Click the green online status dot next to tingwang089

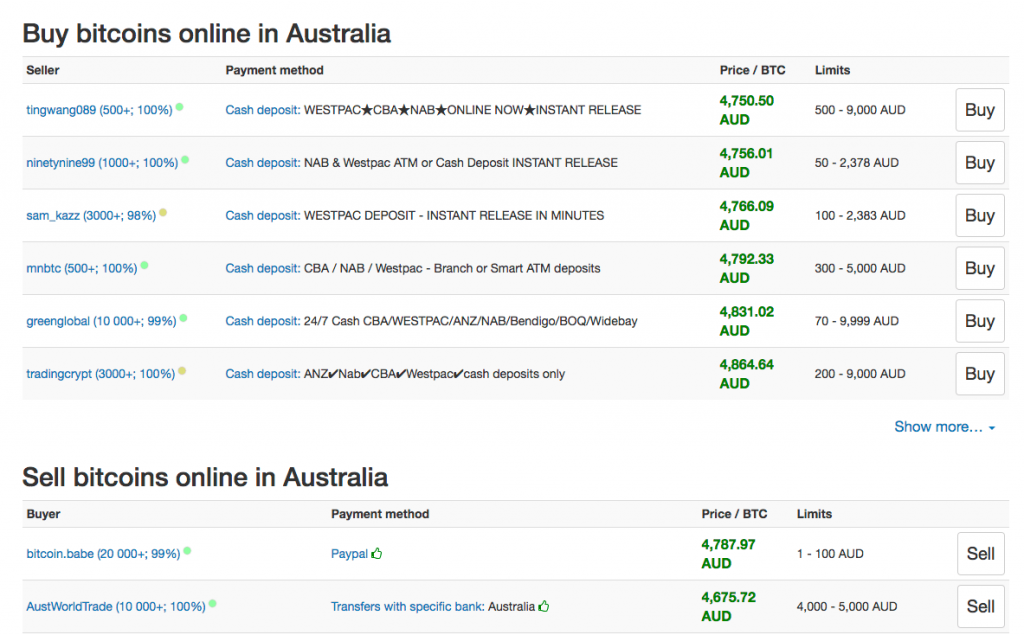coord(180,107)
